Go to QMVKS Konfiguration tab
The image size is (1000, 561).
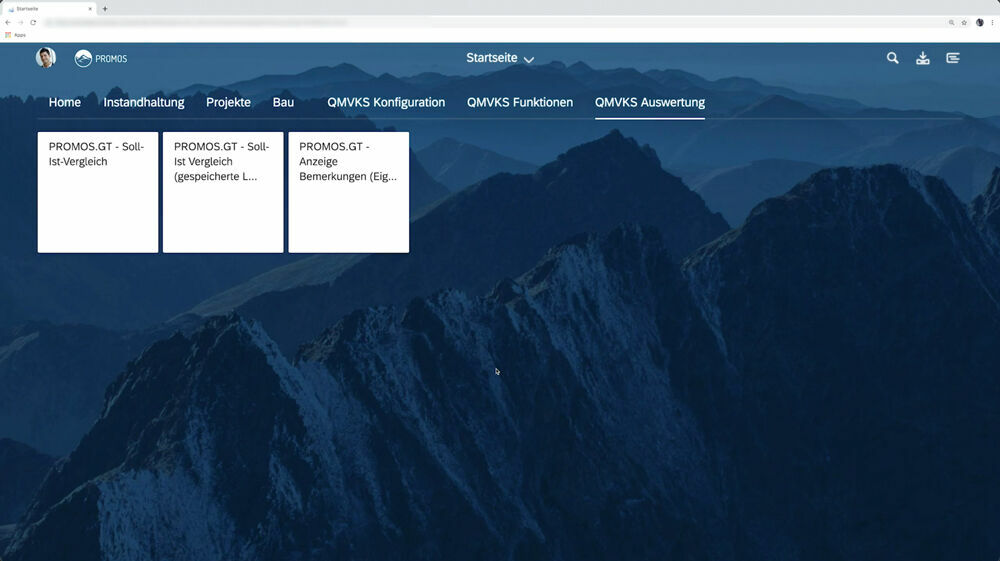(386, 102)
